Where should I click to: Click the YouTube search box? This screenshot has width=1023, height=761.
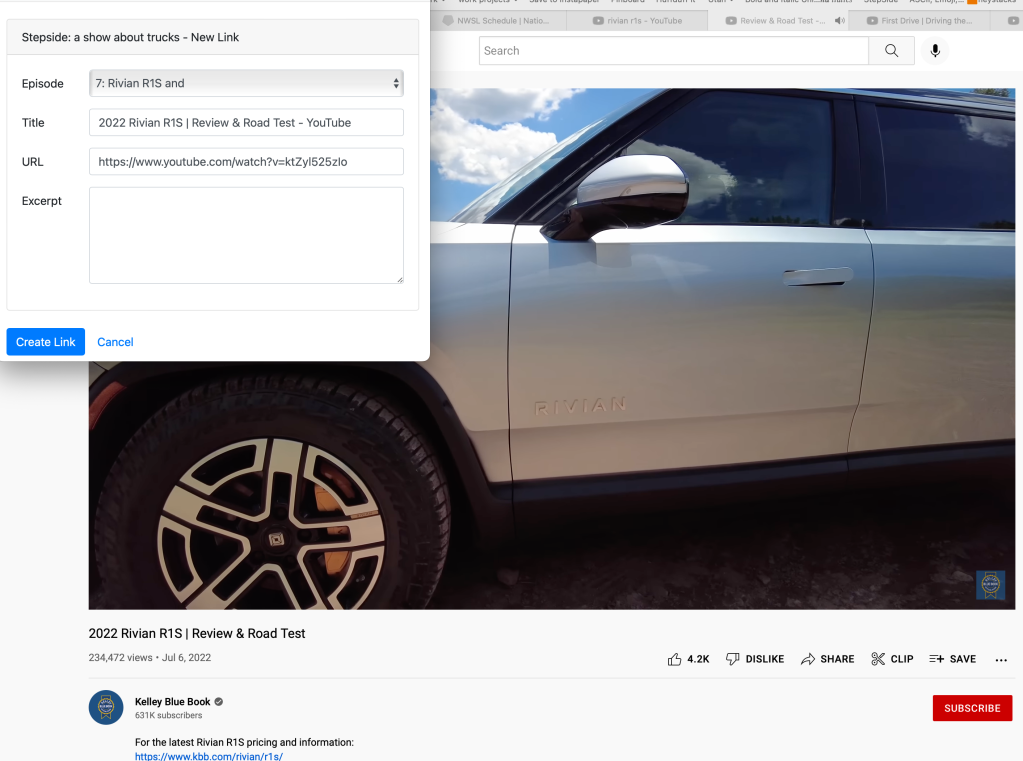coord(673,51)
